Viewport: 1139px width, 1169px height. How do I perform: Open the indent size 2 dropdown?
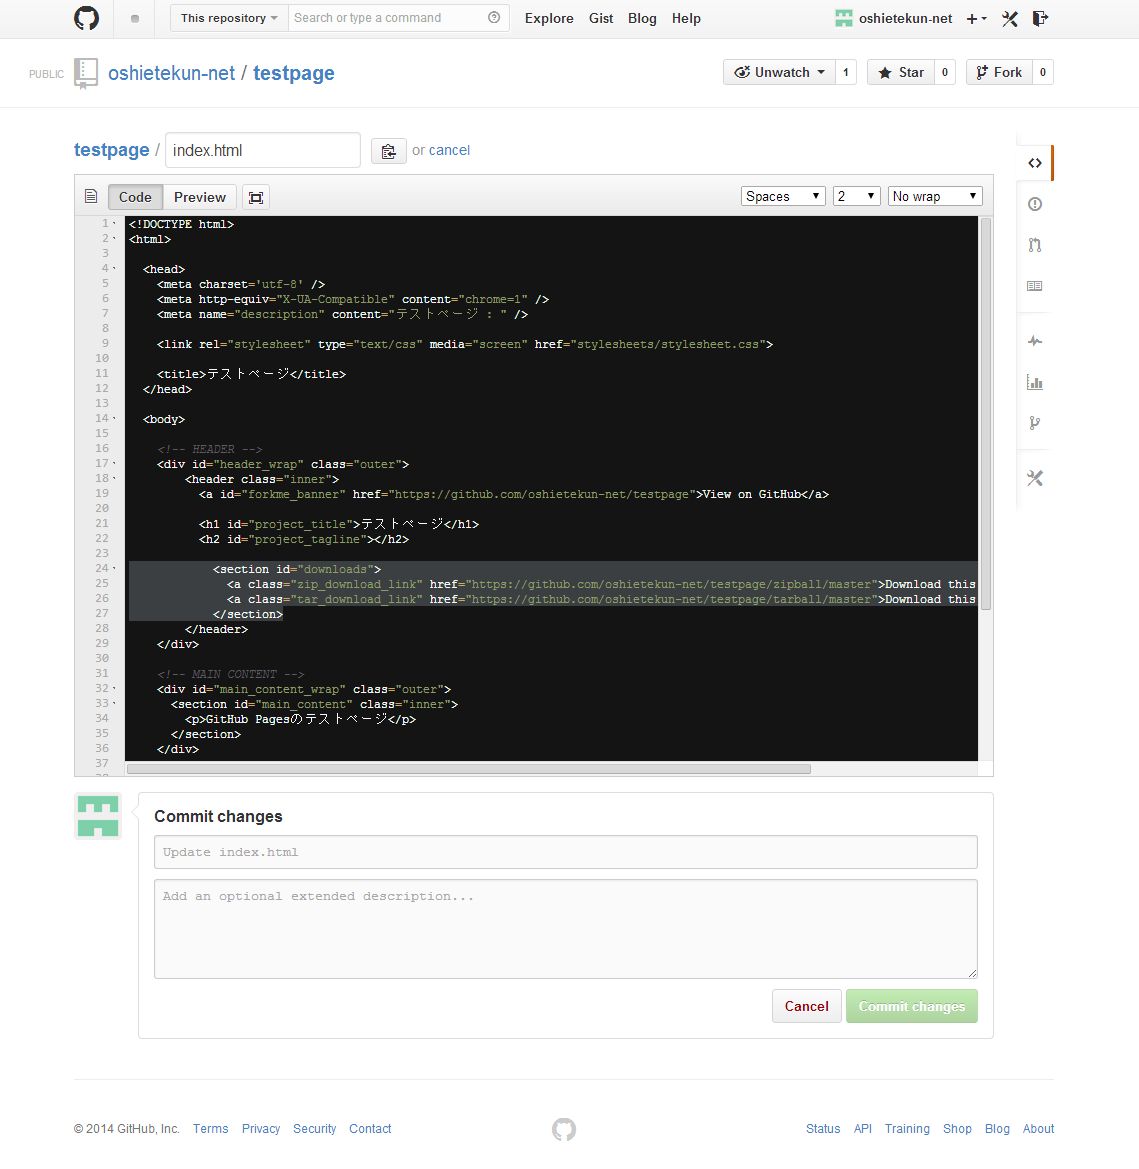pos(856,196)
